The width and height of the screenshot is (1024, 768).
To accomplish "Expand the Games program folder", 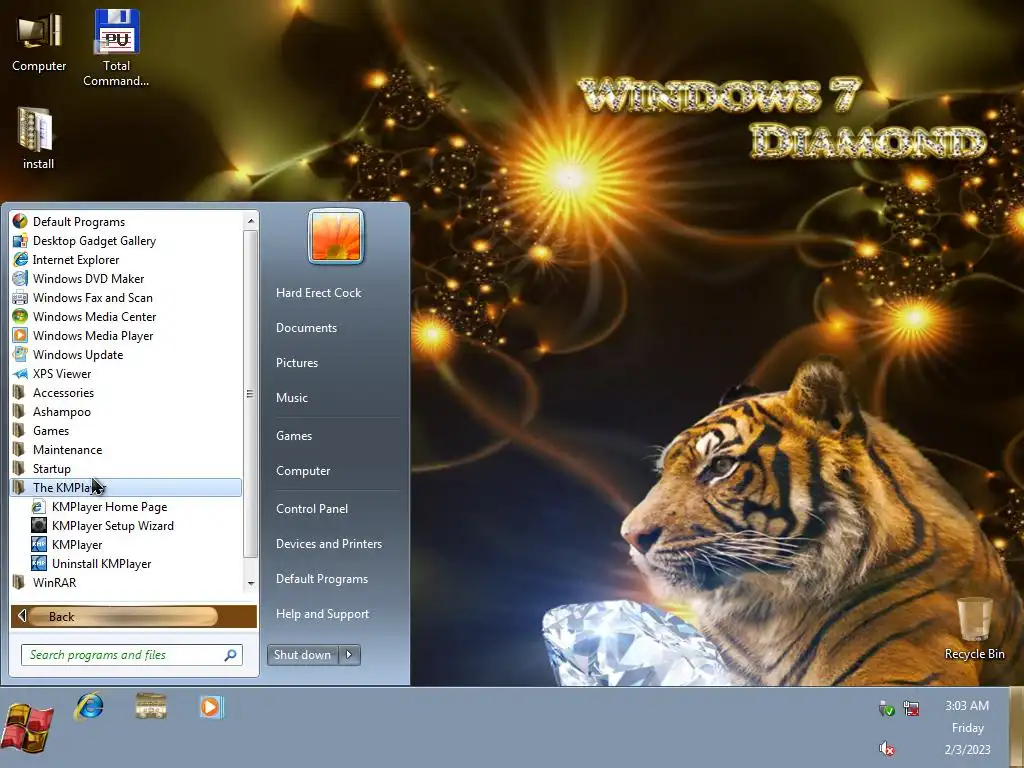I will coord(126,430).
